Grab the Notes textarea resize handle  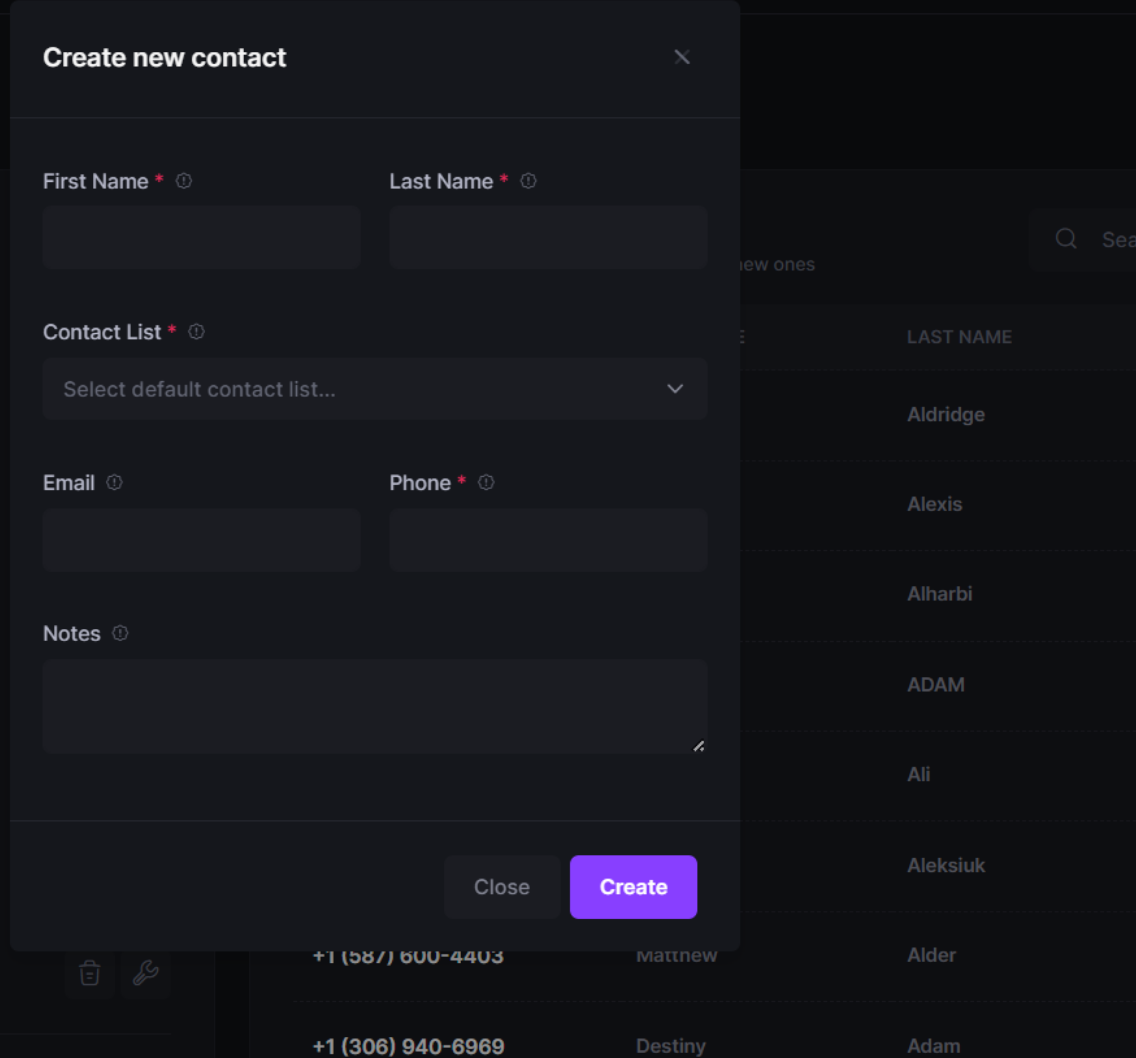click(698, 746)
